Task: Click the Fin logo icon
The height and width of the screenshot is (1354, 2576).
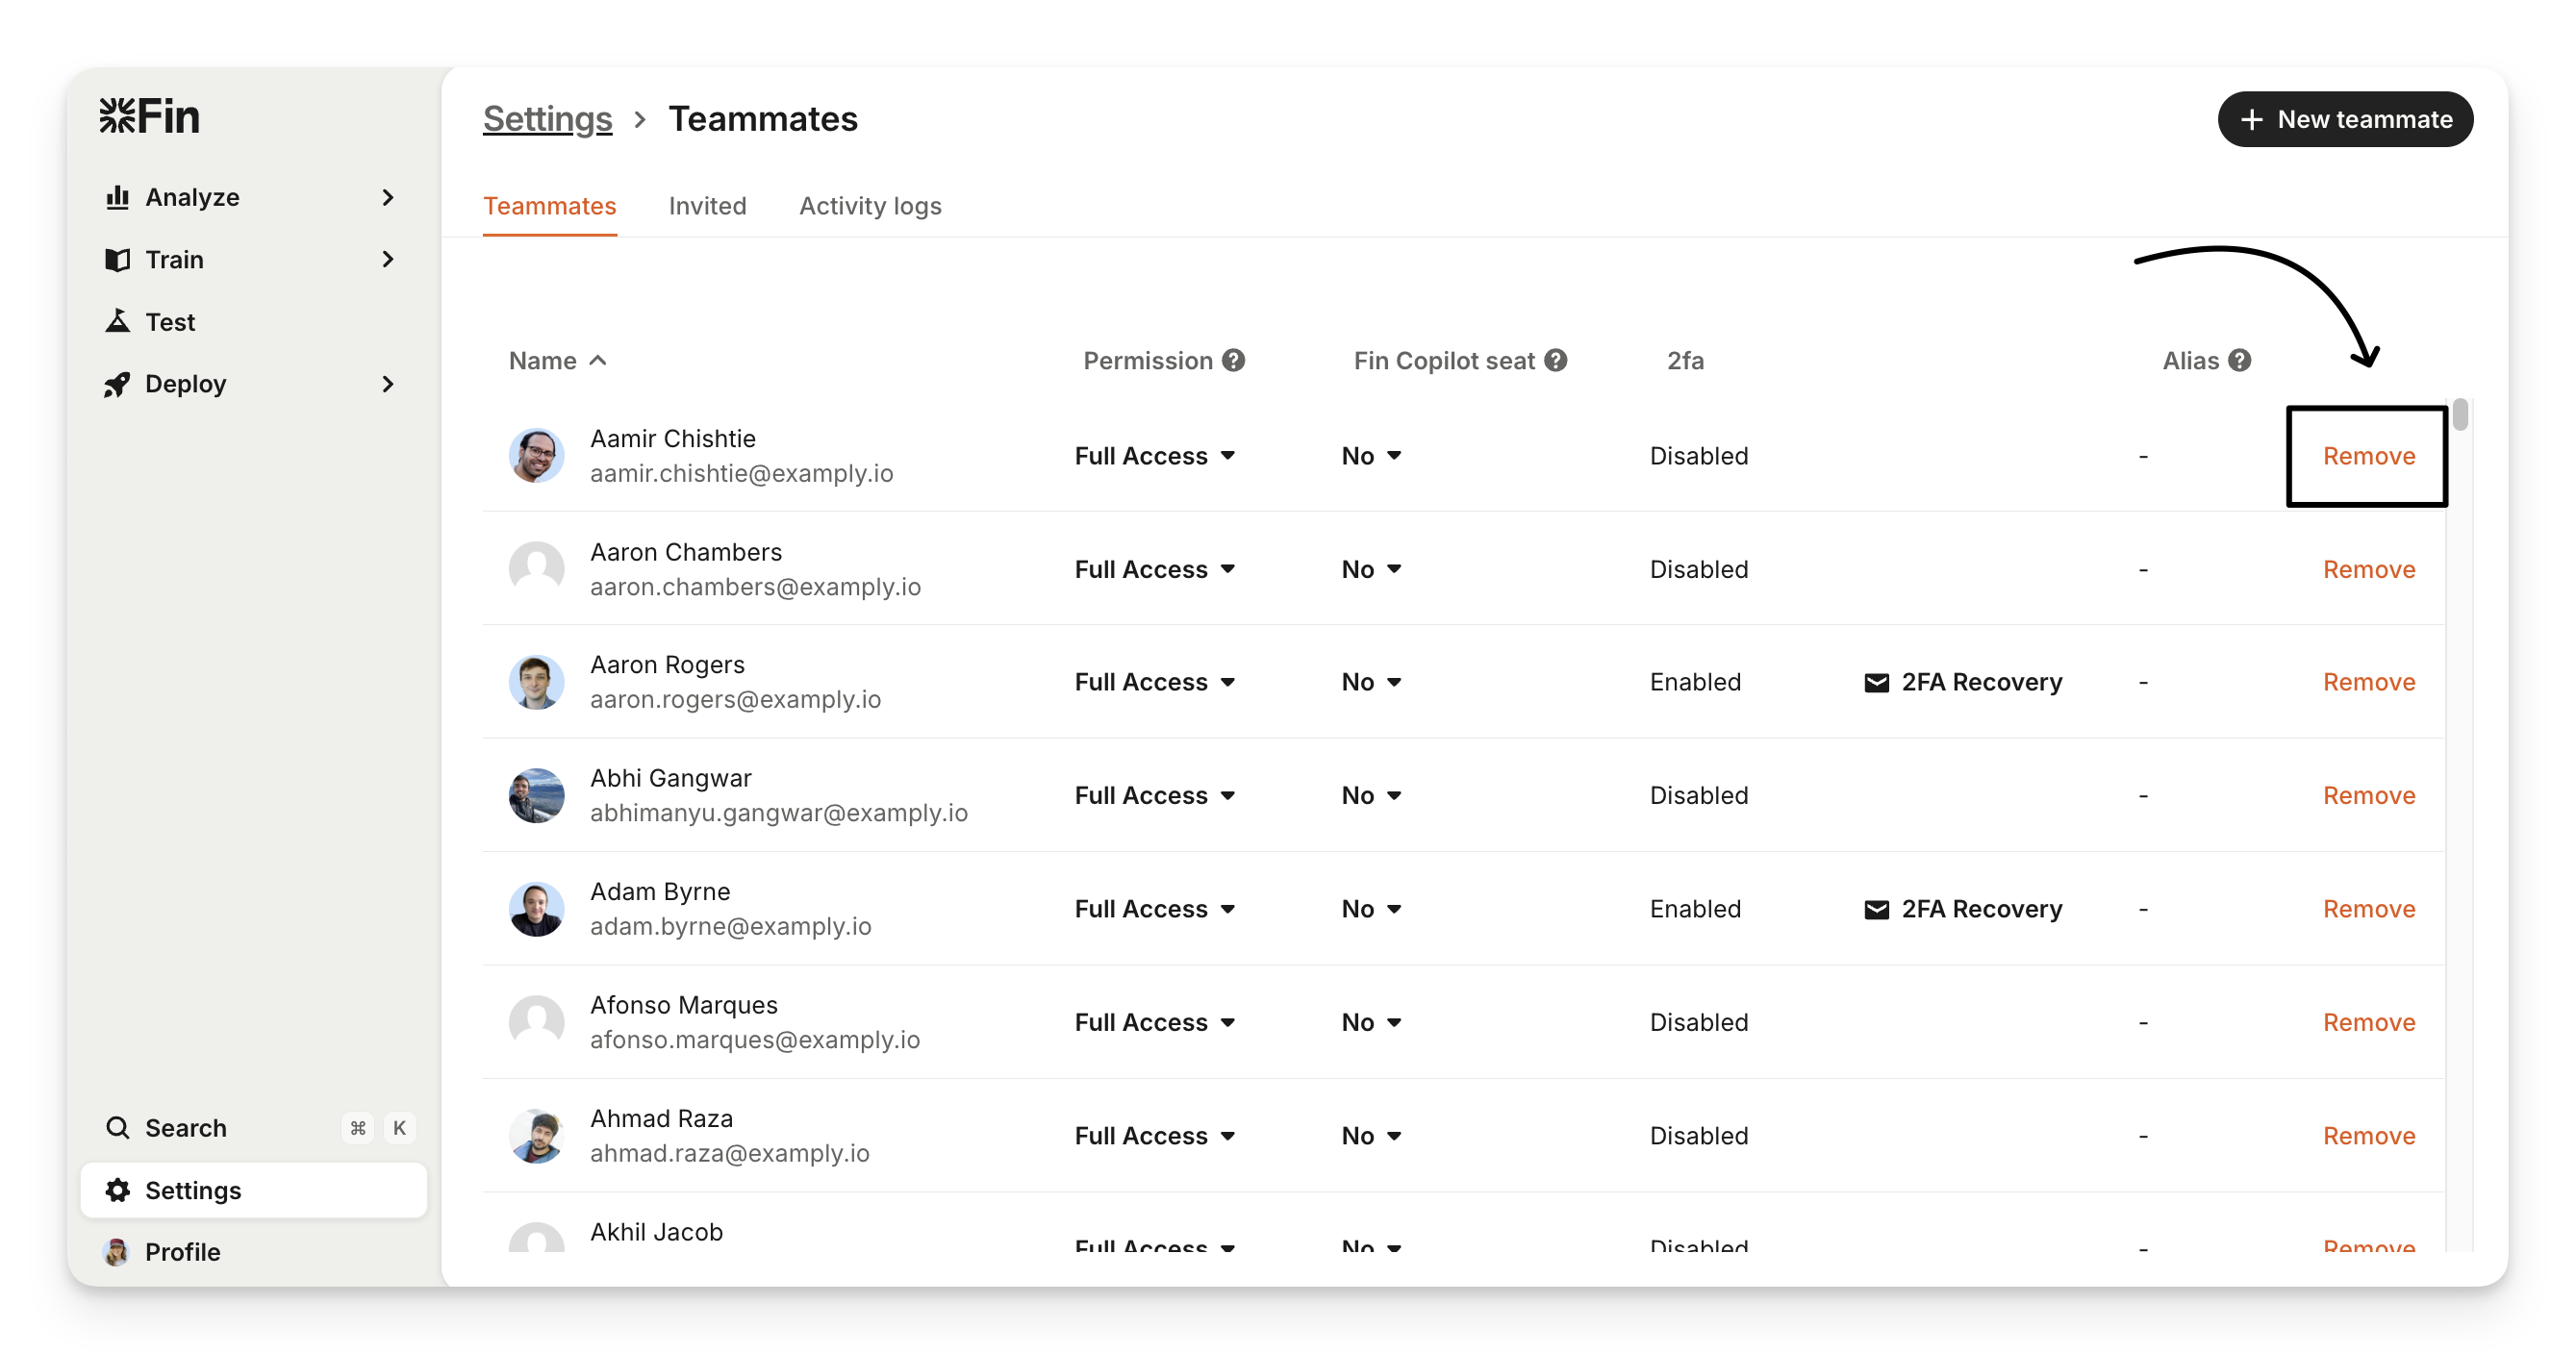Action: pyautogui.click(x=117, y=116)
